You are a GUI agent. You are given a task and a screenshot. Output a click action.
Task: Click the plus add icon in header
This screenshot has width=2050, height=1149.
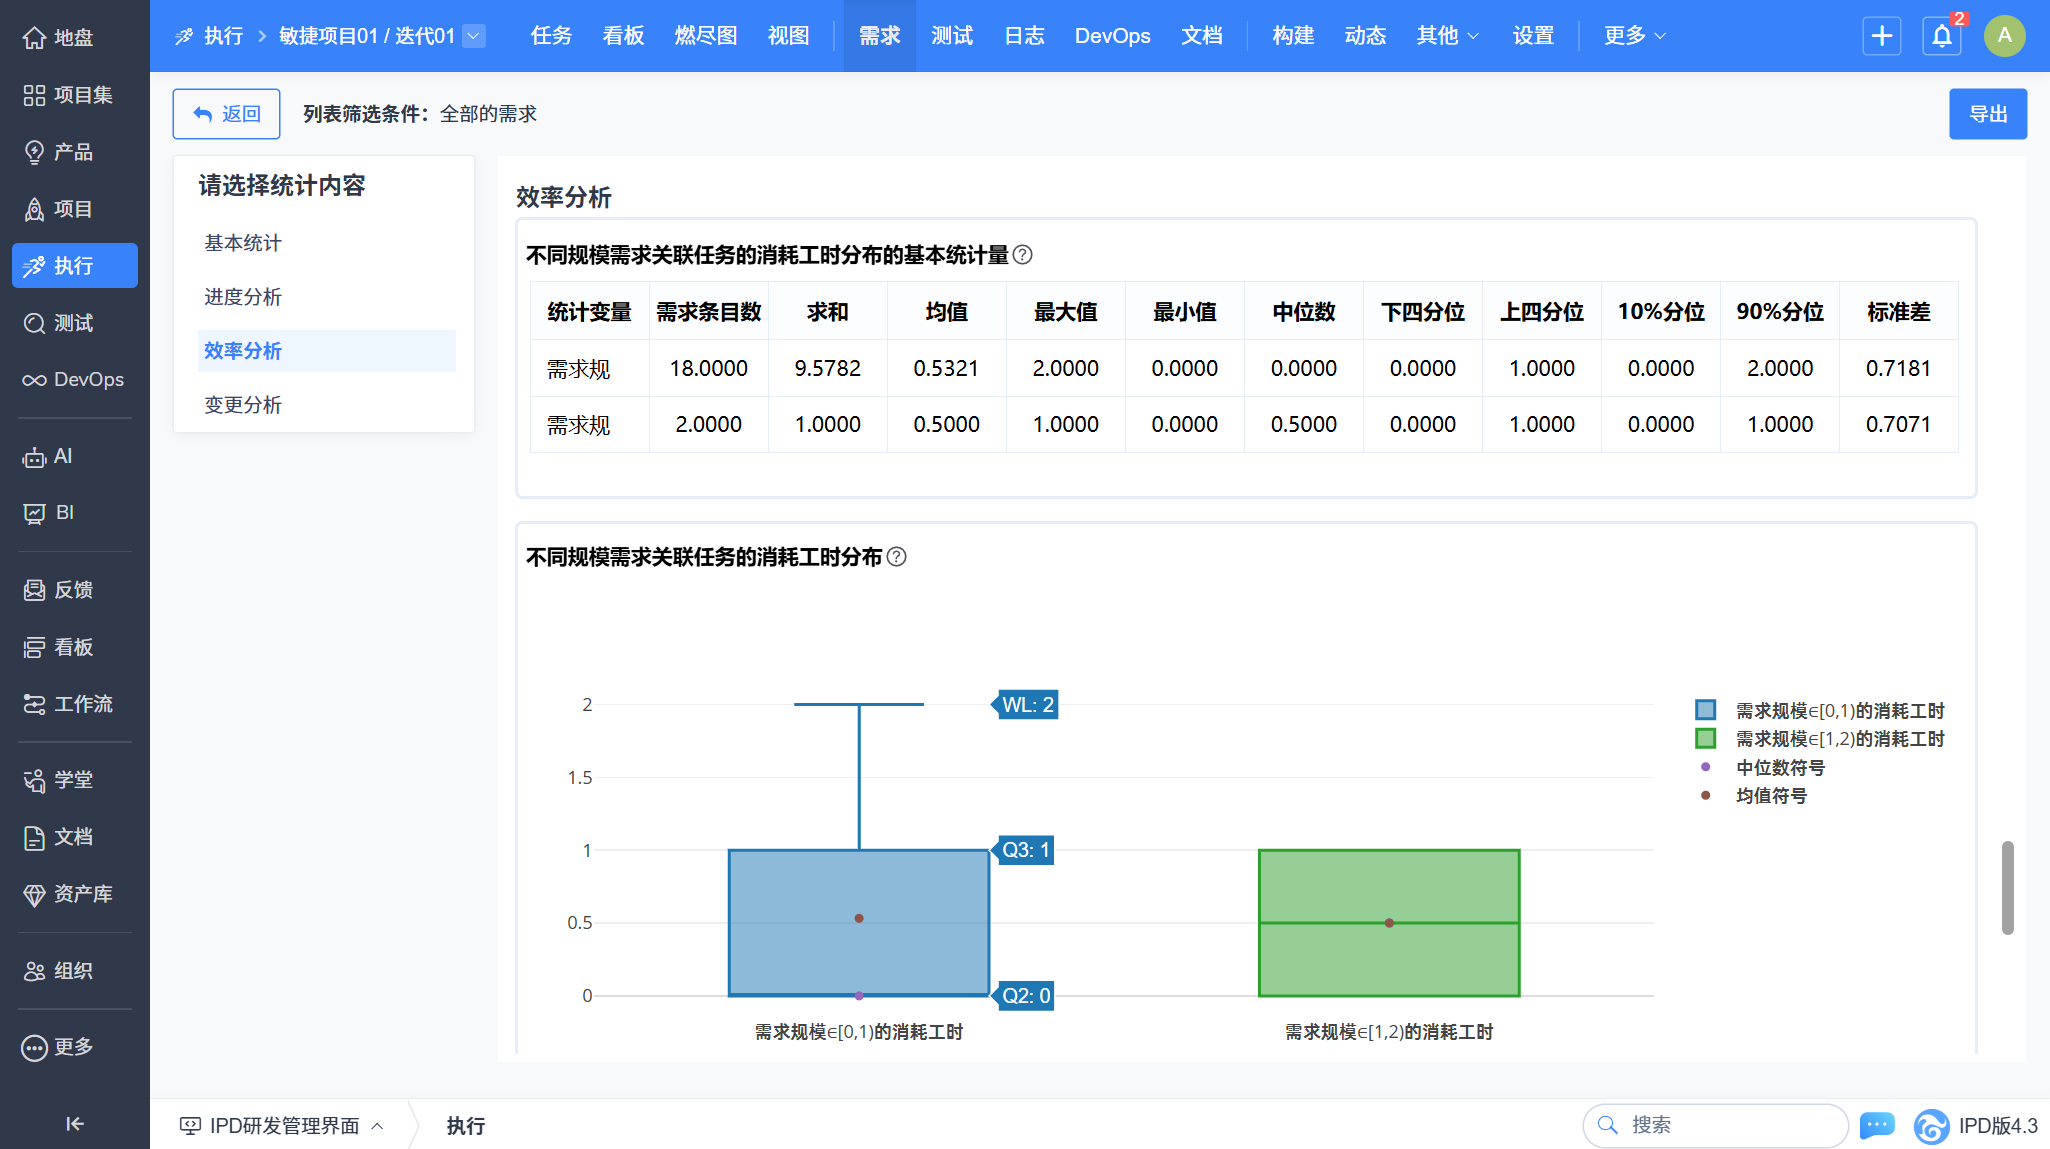click(1881, 36)
